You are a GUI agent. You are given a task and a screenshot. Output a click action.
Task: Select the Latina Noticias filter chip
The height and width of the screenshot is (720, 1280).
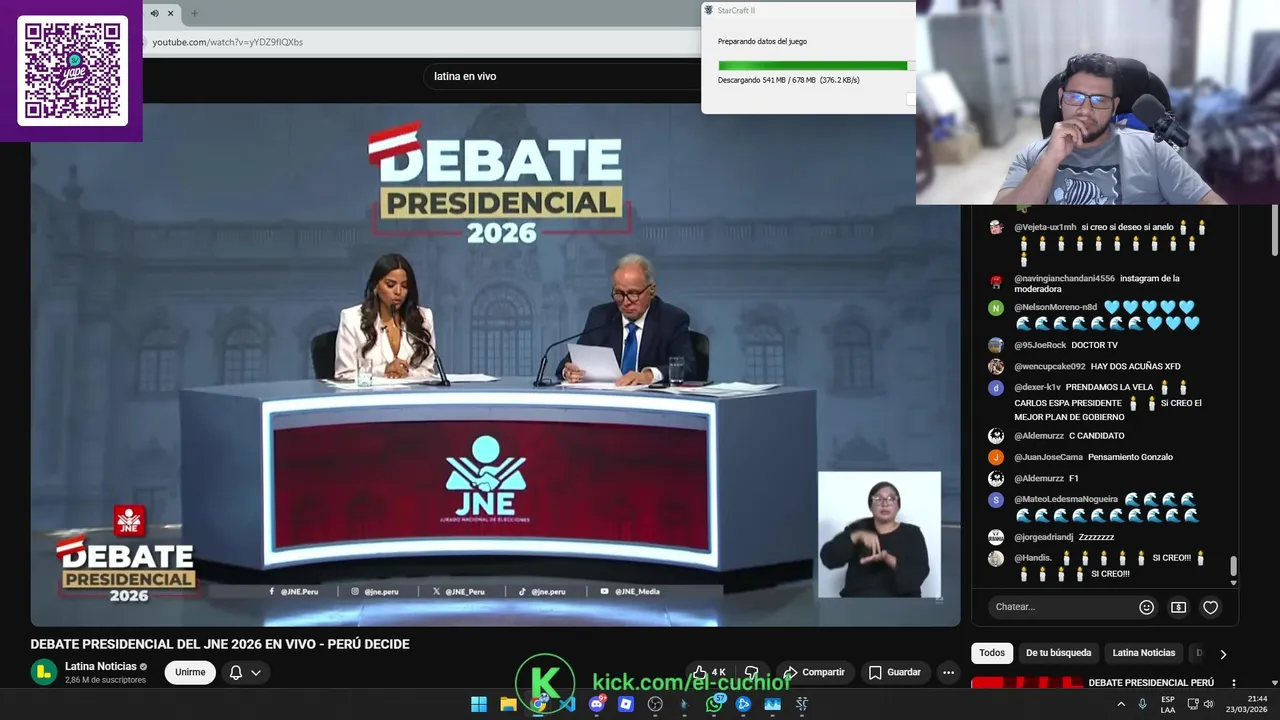coord(1144,653)
